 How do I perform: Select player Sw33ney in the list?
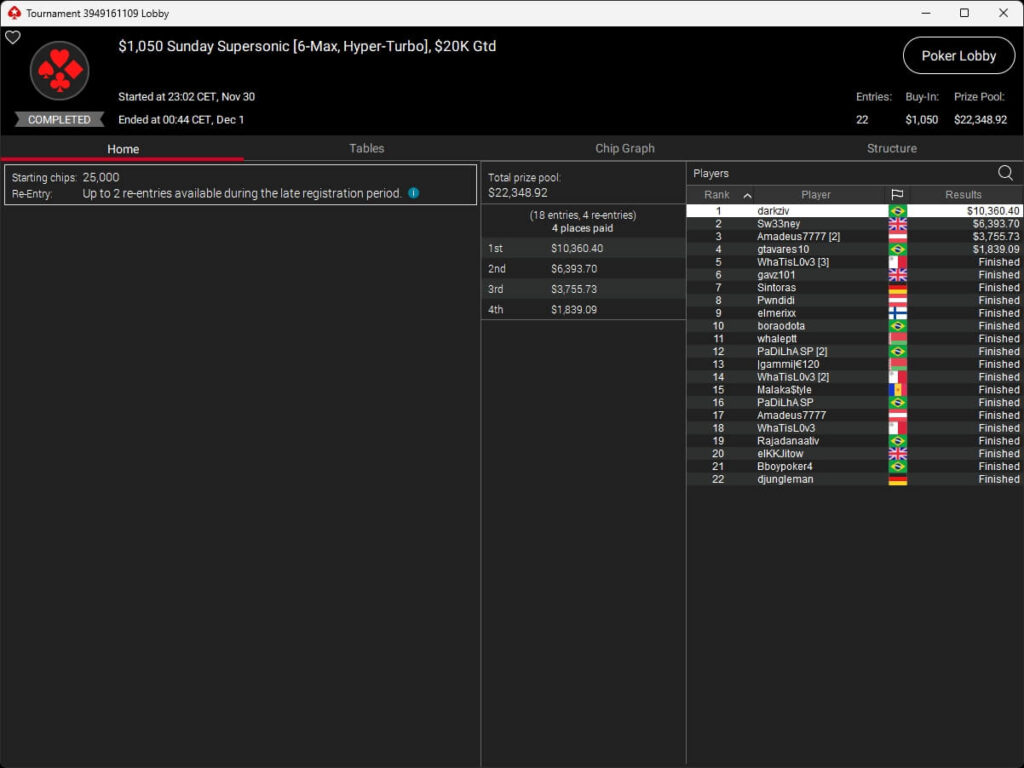778,224
